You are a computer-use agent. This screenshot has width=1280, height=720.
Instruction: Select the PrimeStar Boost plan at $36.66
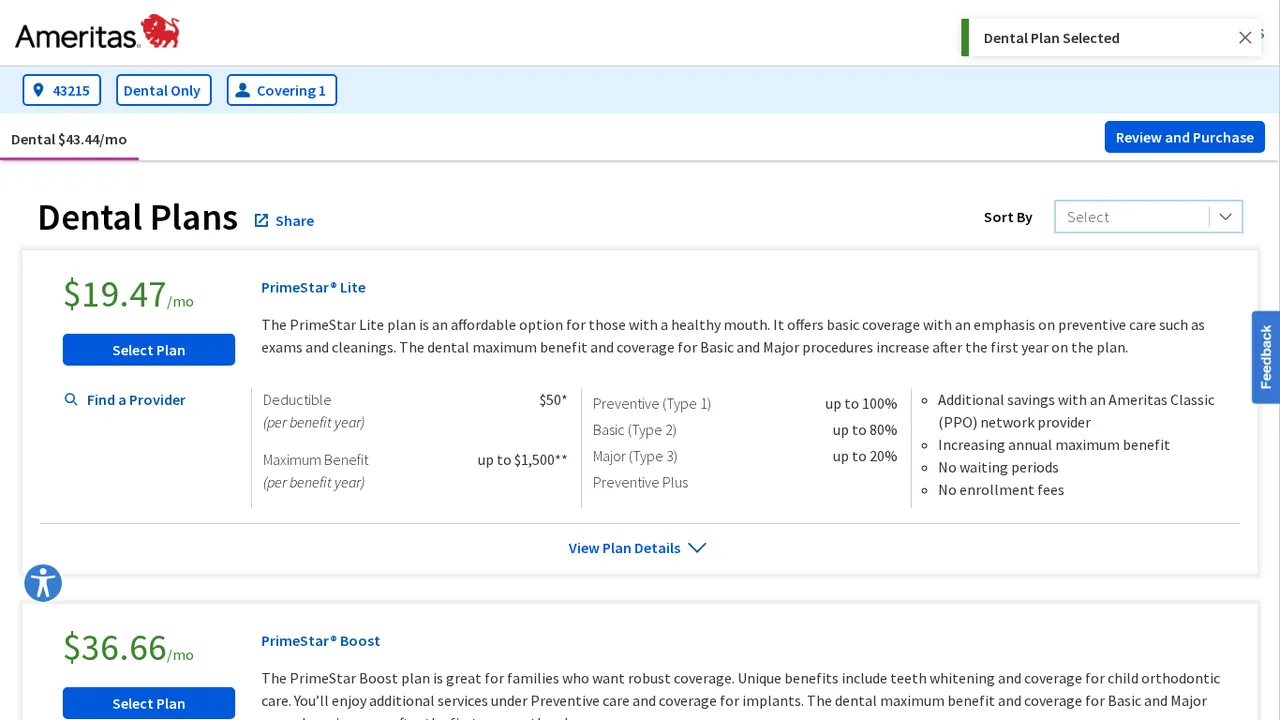pos(149,703)
